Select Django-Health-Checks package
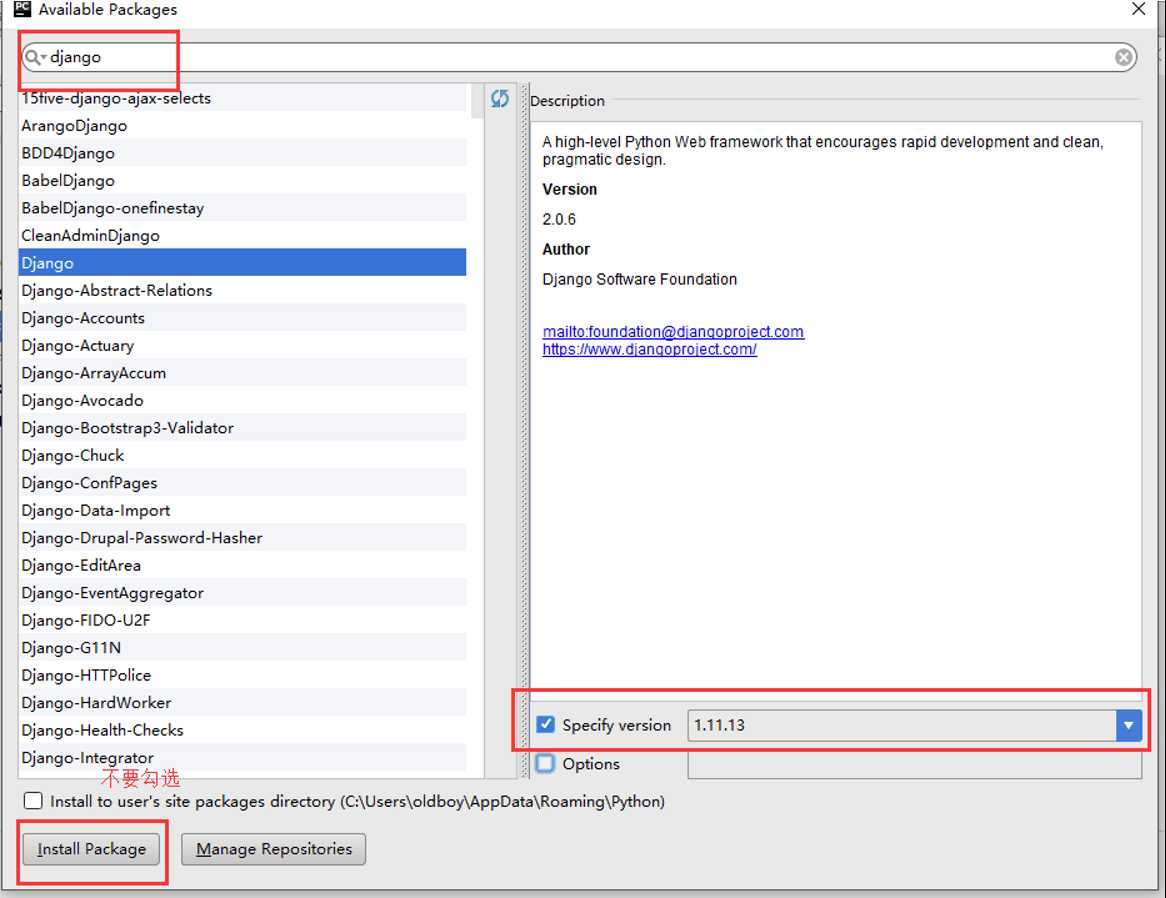This screenshot has width=1166, height=898. tap(242, 731)
